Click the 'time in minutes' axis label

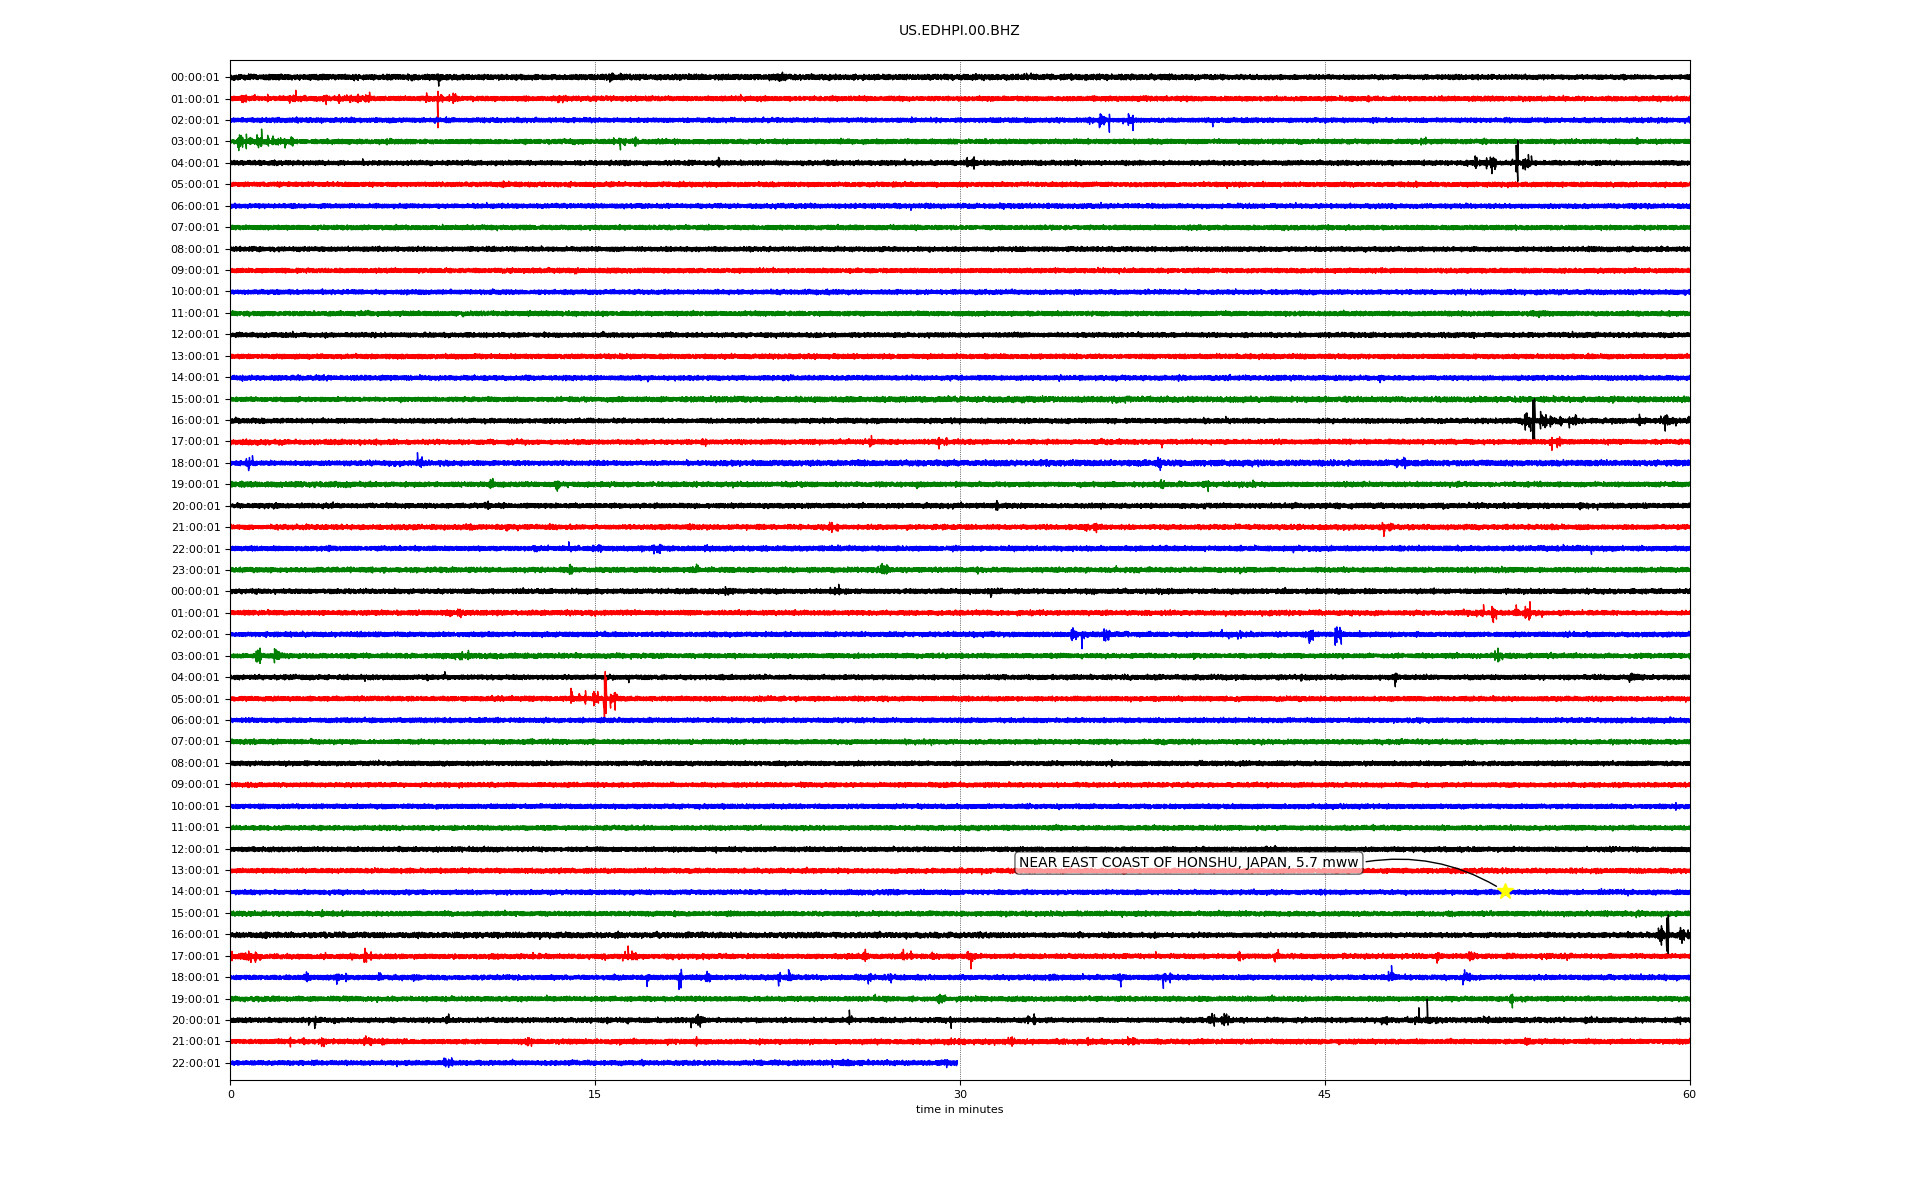tap(959, 1110)
